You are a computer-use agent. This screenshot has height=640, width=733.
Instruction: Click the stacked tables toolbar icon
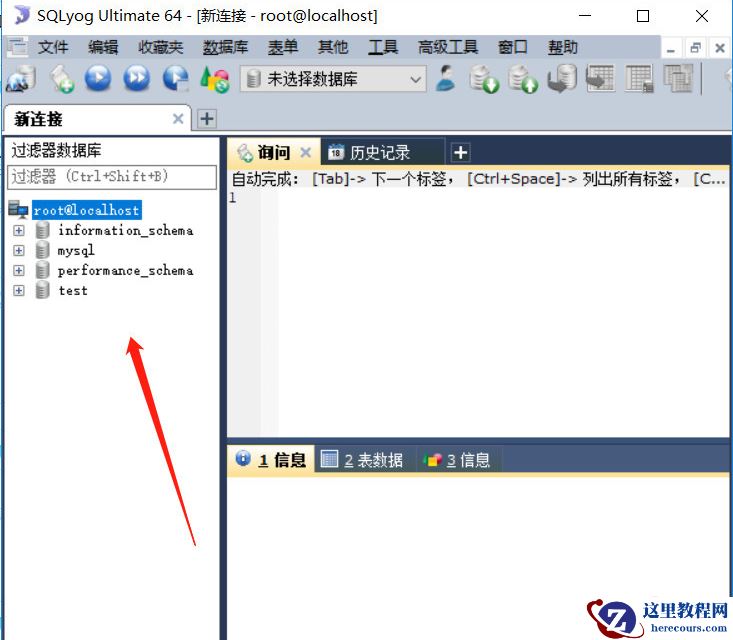pyautogui.click(x=678, y=78)
